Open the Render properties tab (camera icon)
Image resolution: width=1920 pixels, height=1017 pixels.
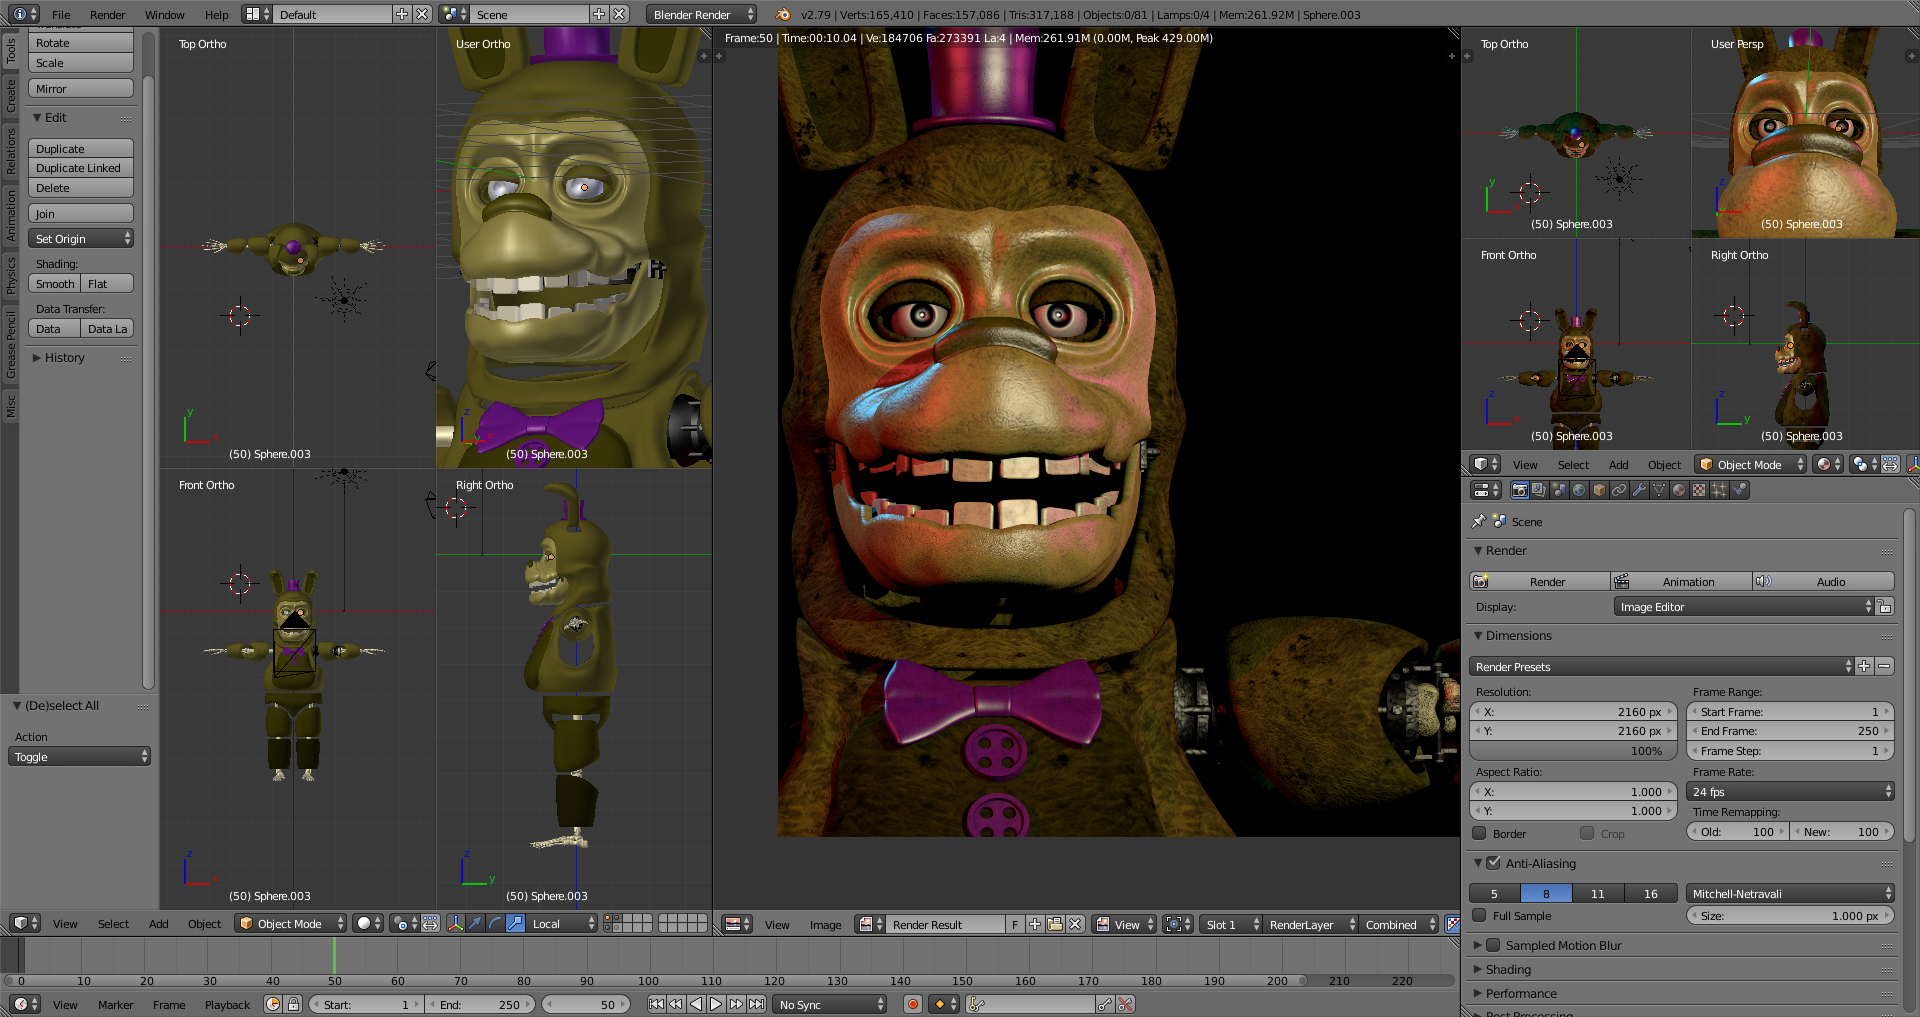[x=1519, y=490]
